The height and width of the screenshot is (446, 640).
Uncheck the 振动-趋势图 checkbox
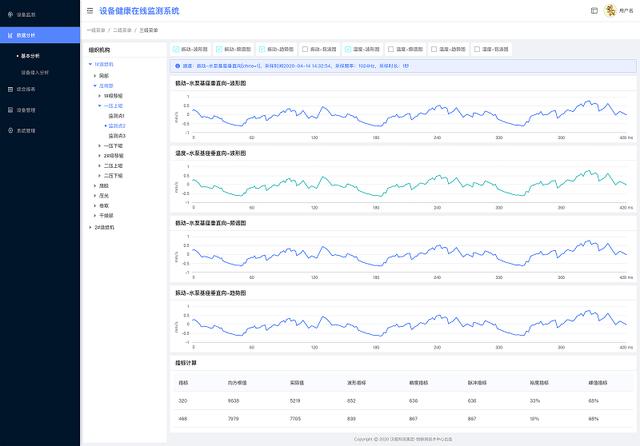pos(262,49)
